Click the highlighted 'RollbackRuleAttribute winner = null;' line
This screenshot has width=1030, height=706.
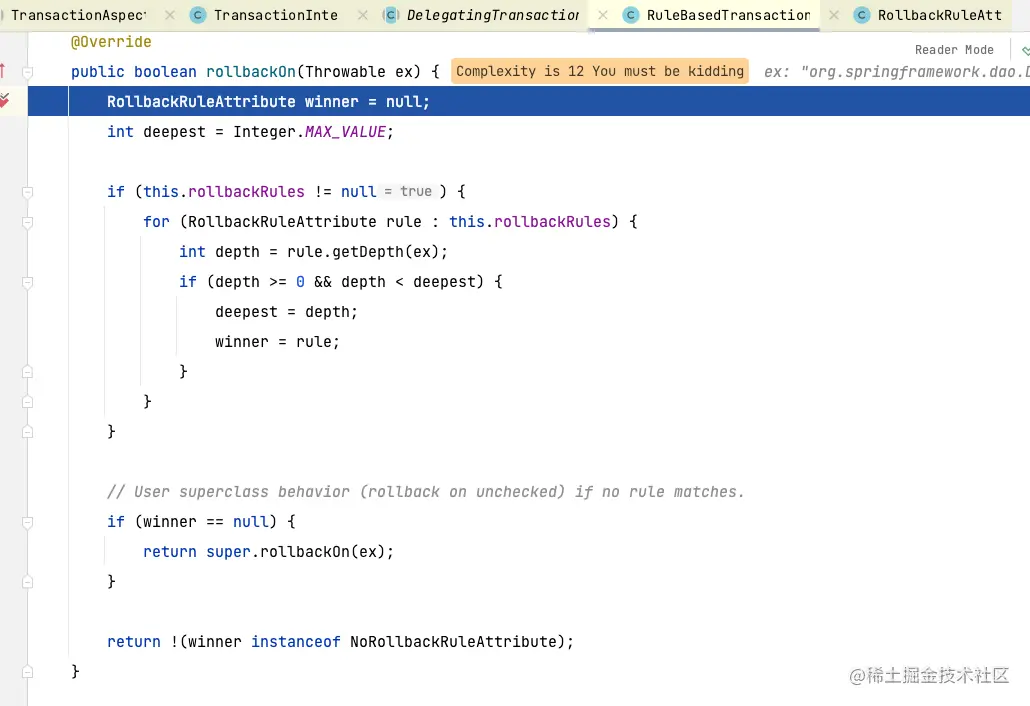(x=268, y=102)
